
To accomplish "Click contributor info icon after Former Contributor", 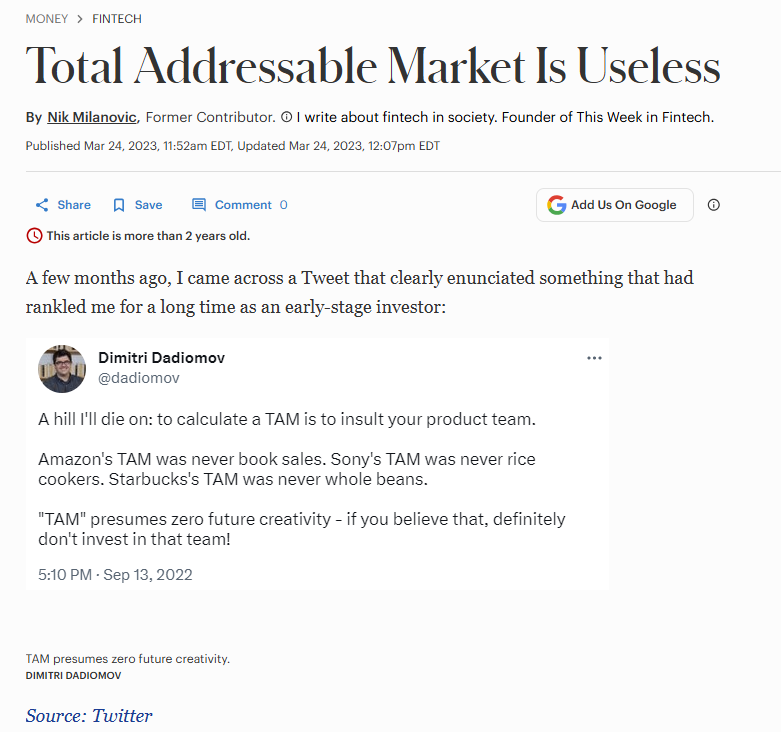I will (286, 117).
